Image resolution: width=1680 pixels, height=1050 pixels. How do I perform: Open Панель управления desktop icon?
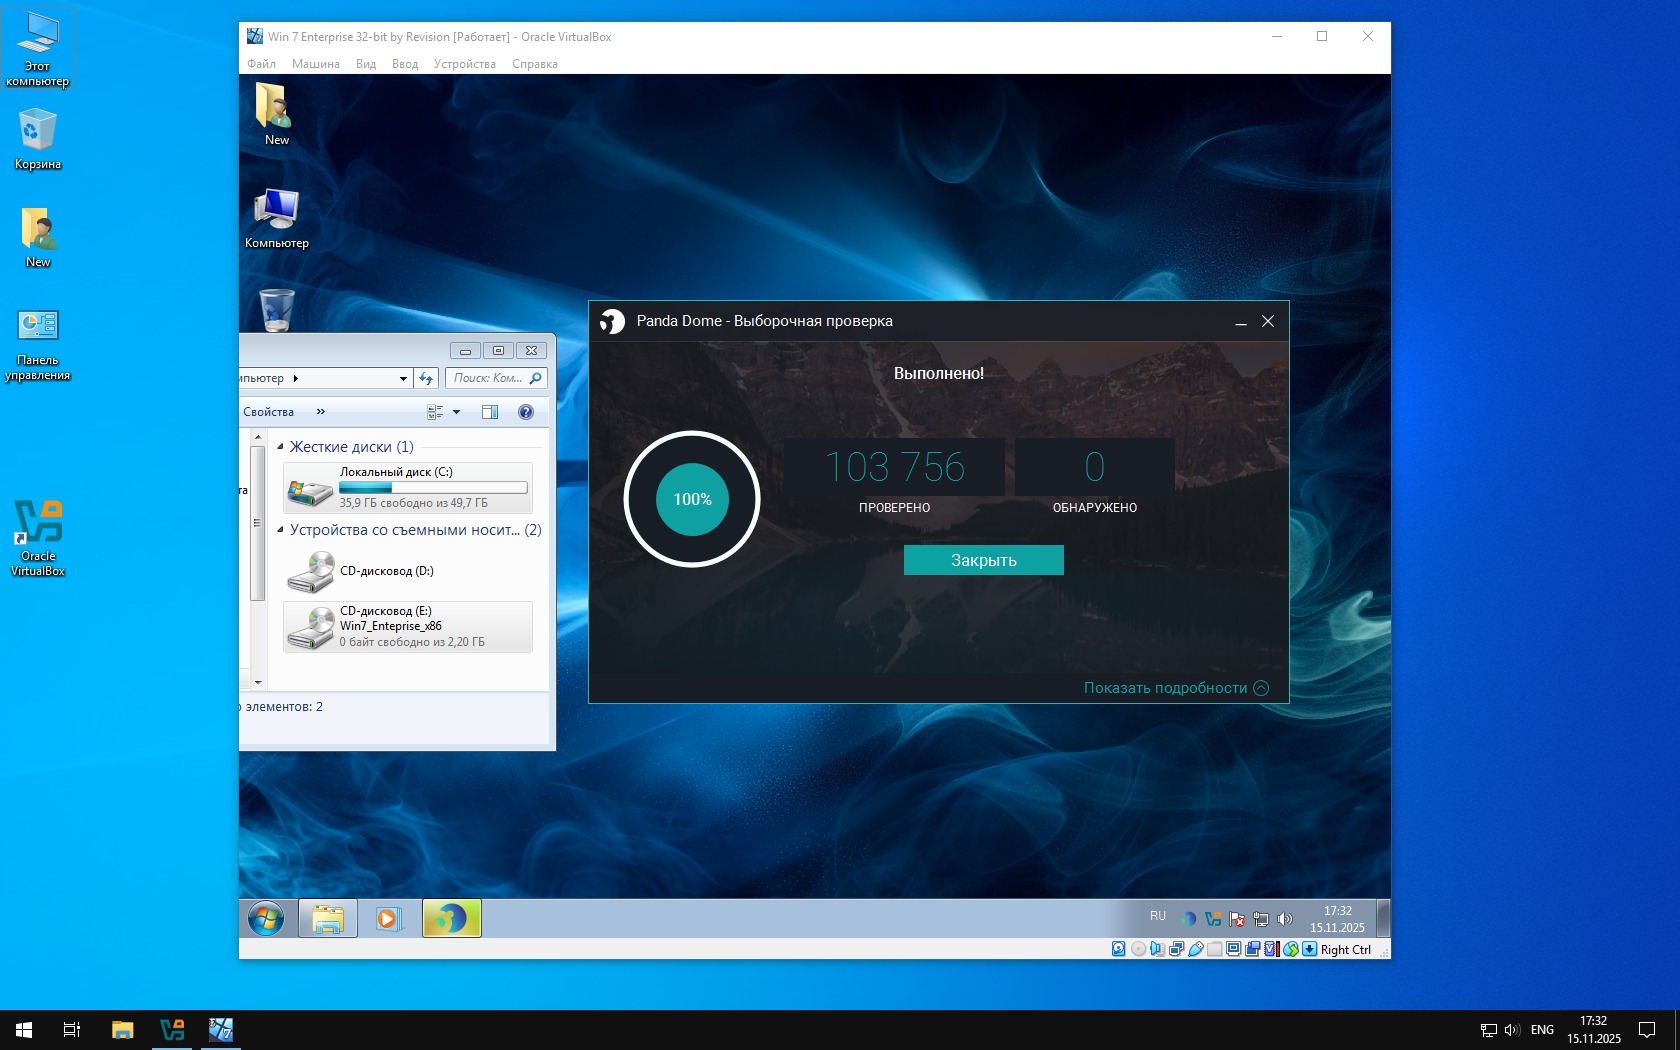pos(38,345)
